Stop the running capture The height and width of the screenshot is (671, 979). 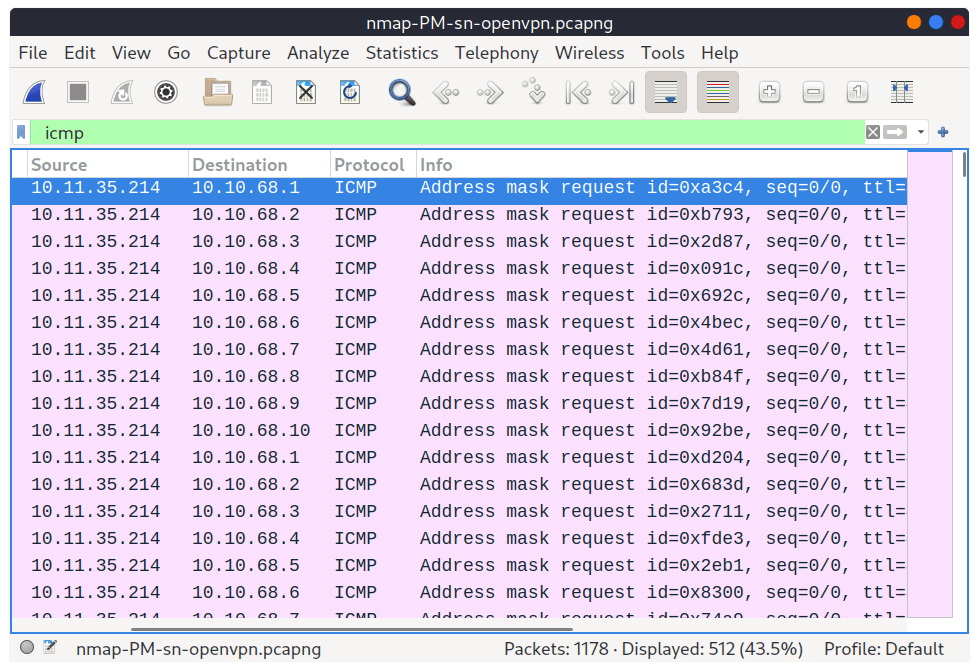(78, 92)
